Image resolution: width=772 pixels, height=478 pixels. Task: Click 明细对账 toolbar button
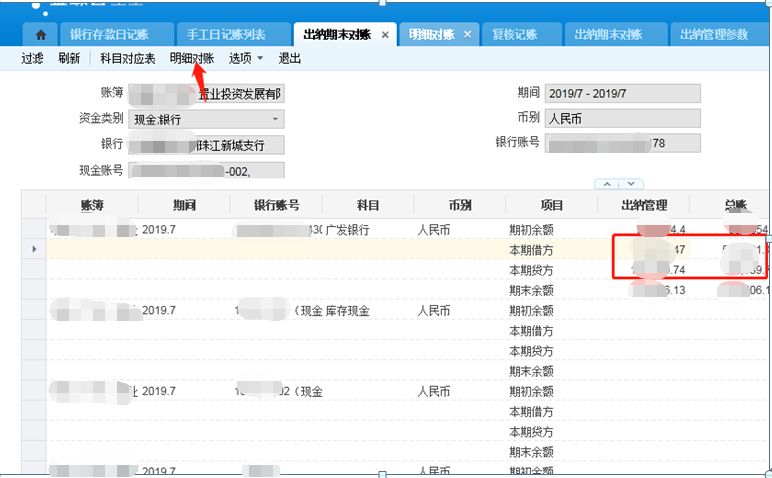[192, 59]
